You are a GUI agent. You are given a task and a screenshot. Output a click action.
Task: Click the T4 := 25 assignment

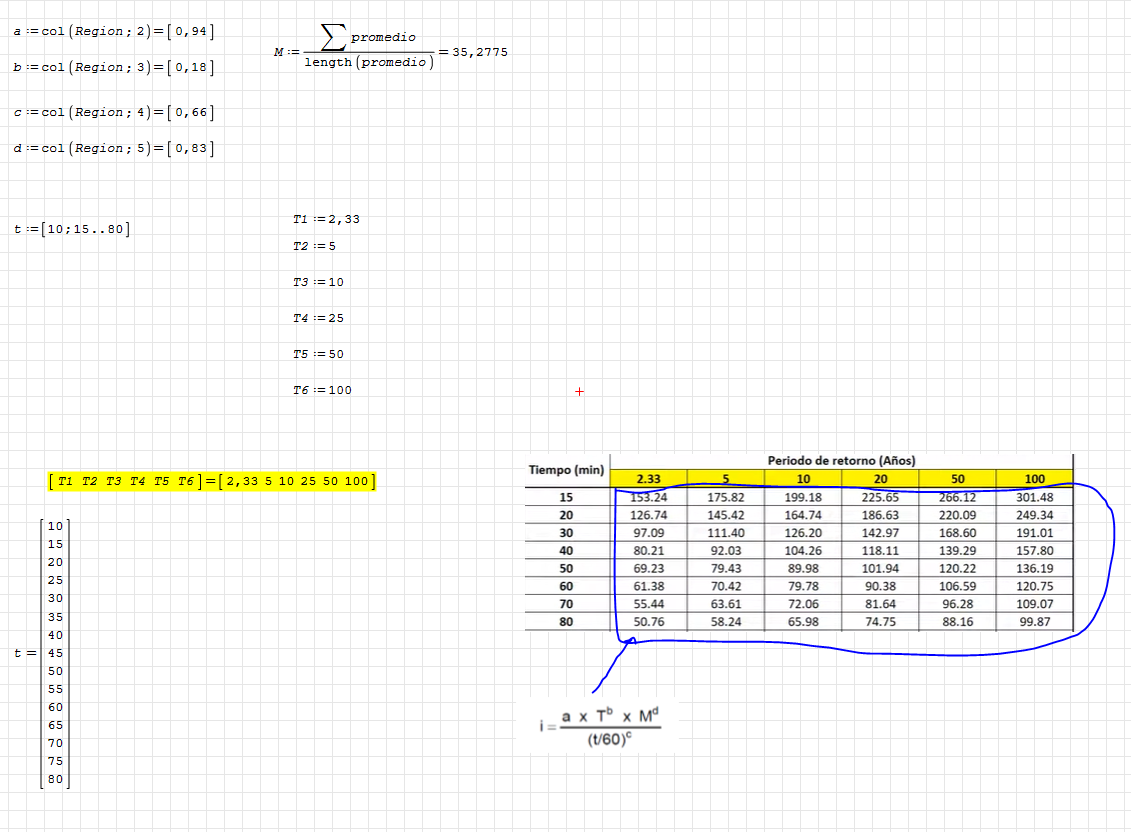click(318, 318)
